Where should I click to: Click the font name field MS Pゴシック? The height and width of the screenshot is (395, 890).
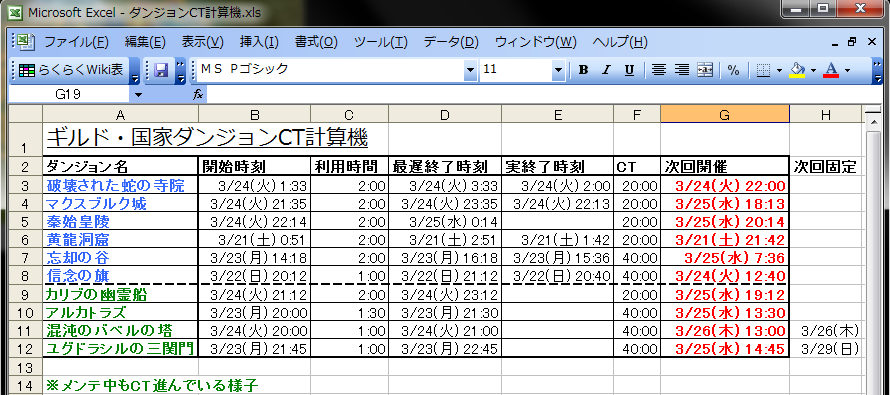[x=329, y=70]
